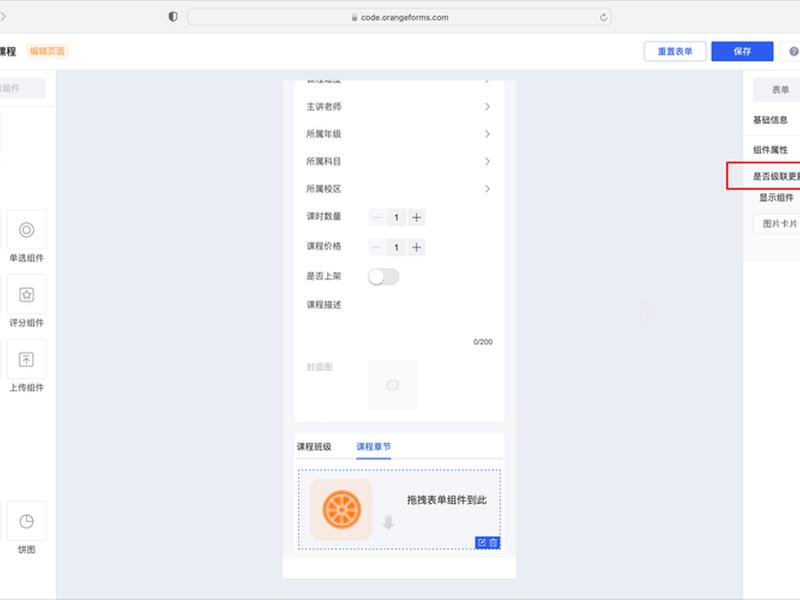Open the help question mark icon
The height and width of the screenshot is (600, 800).
(x=794, y=52)
